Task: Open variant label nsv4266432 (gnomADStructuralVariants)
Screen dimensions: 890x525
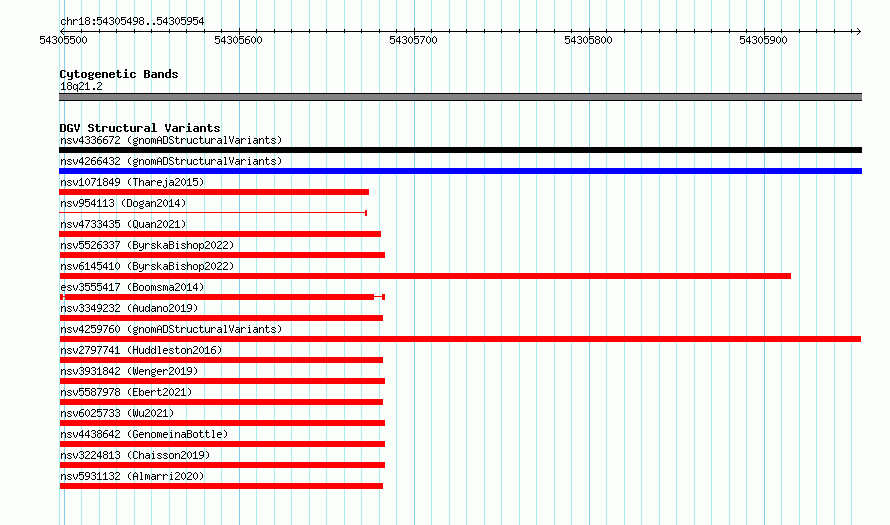Action: [171, 161]
